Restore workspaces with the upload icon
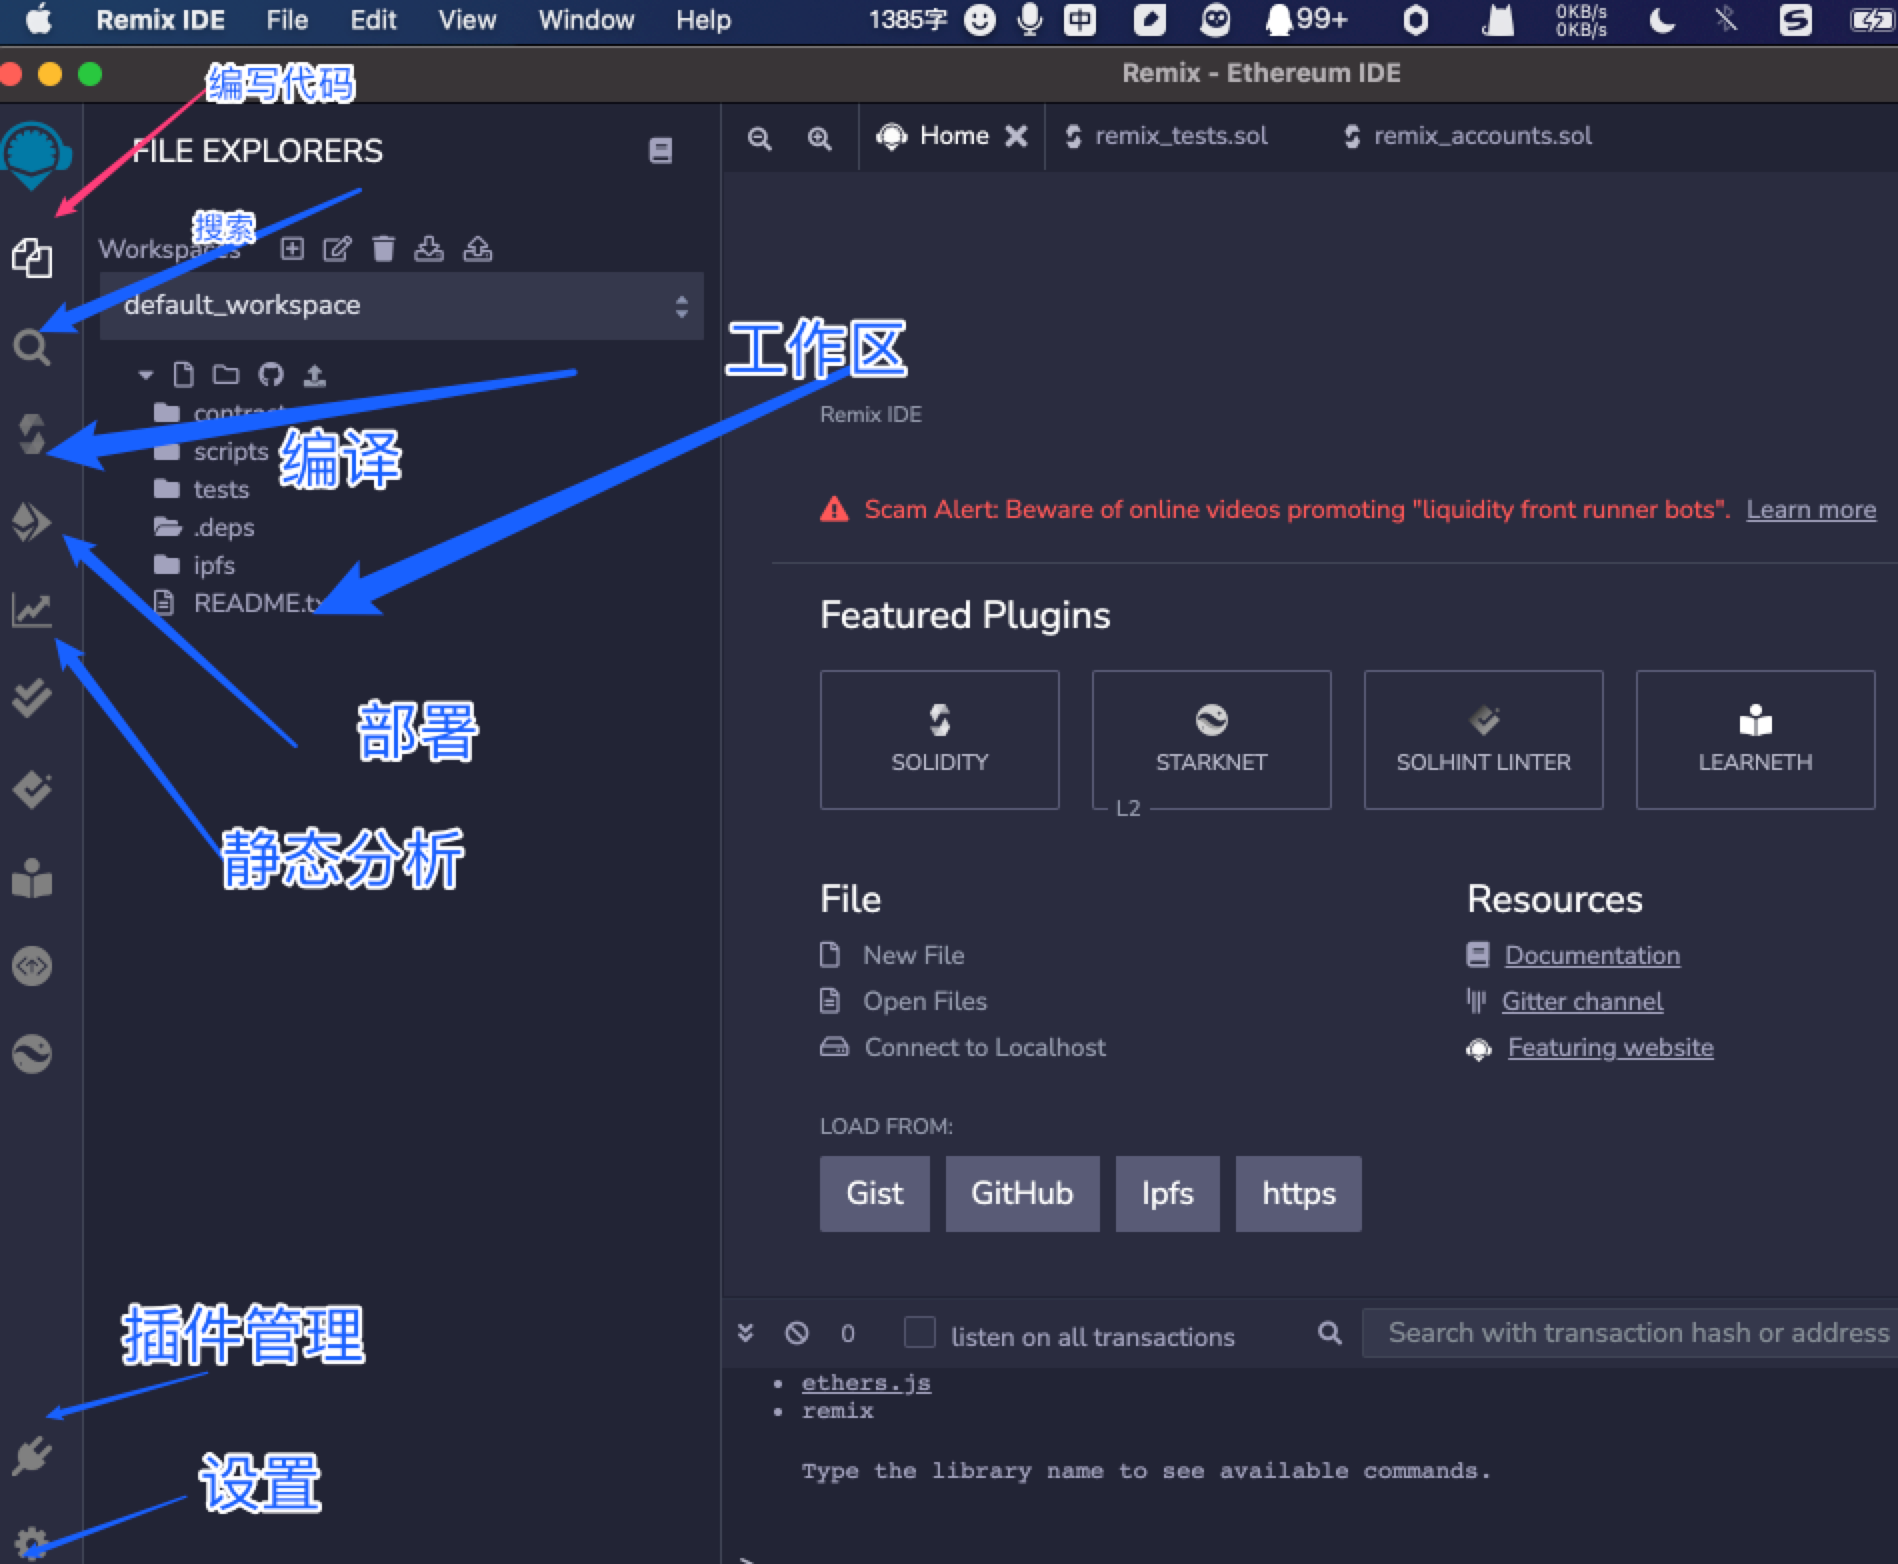 pyautogui.click(x=477, y=248)
